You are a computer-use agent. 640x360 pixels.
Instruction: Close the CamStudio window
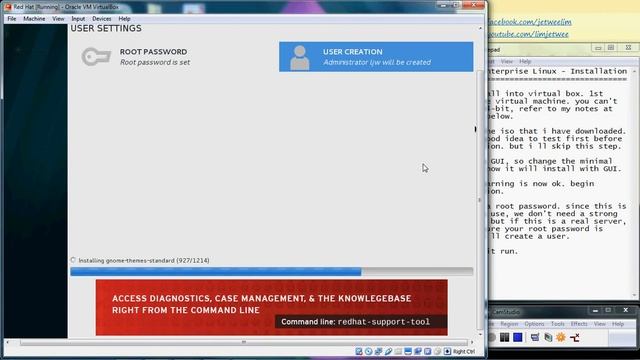(625, 310)
